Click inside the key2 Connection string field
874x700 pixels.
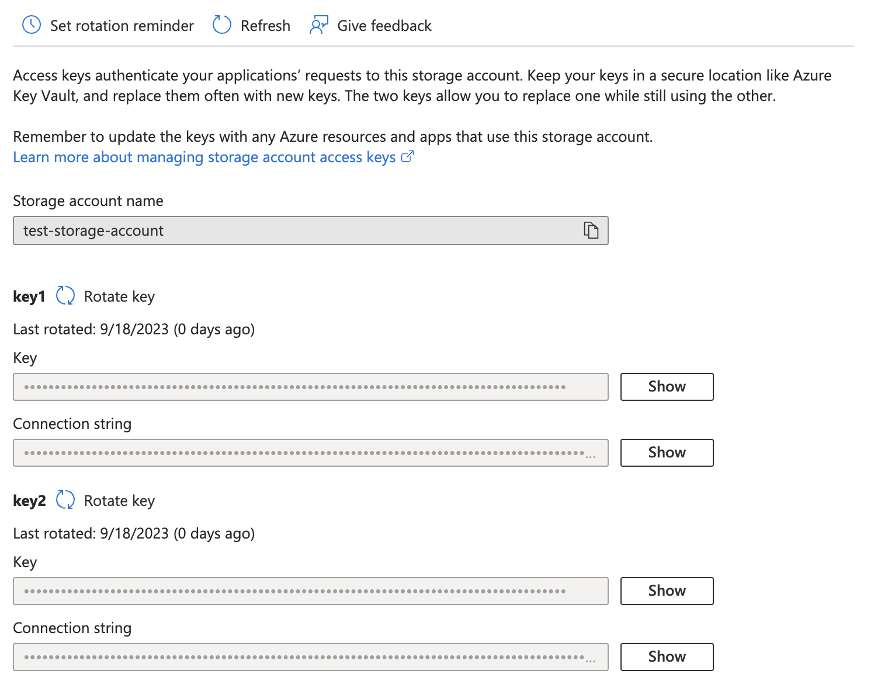pyautogui.click(x=300, y=656)
